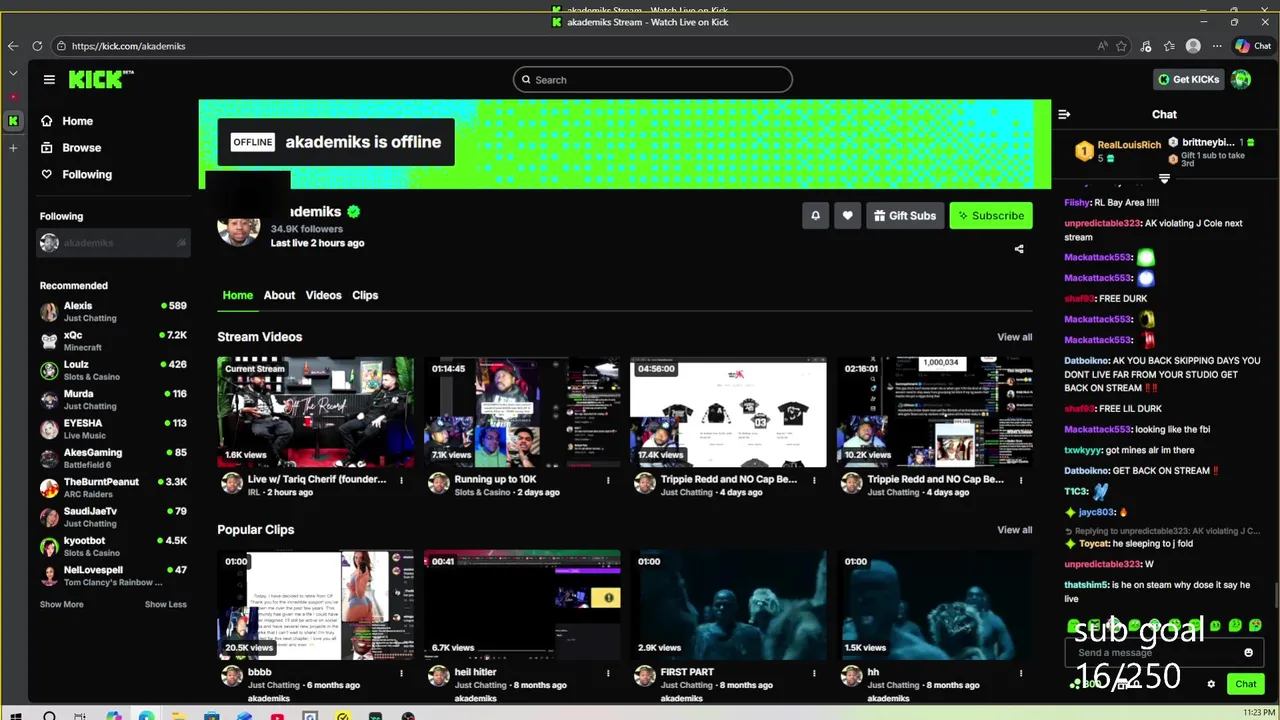1280x720 pixels.
Task: View site information icon beside URL
Action: point(62,46)
